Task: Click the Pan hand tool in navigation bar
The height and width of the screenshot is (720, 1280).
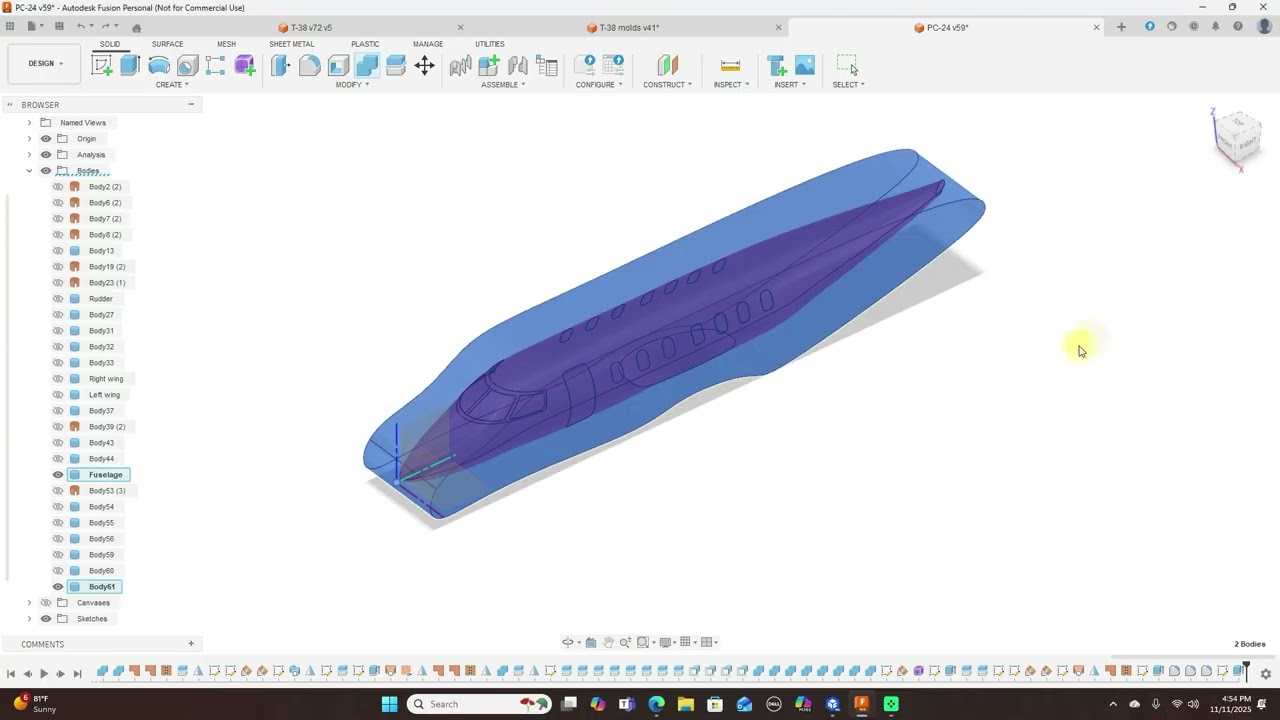Action: 608,642
